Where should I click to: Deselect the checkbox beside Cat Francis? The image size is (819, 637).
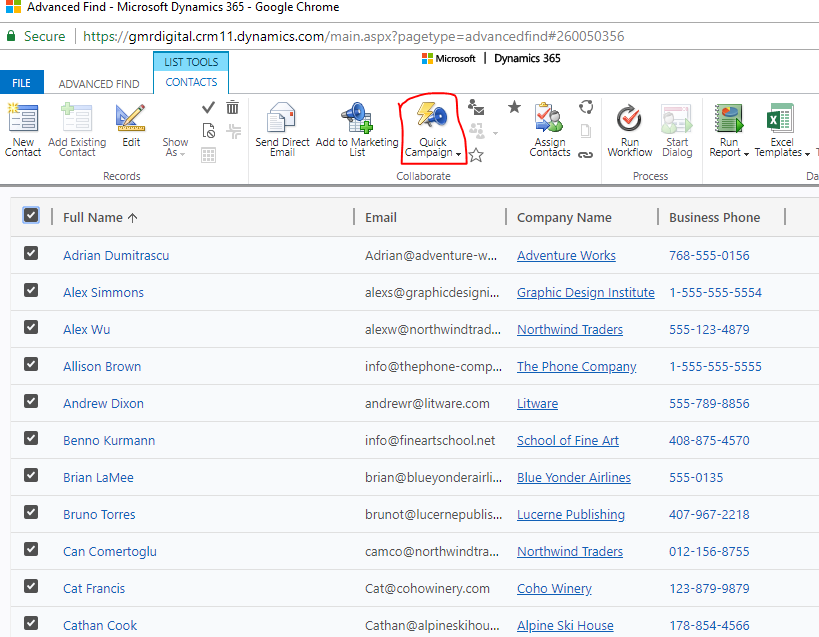30,588
